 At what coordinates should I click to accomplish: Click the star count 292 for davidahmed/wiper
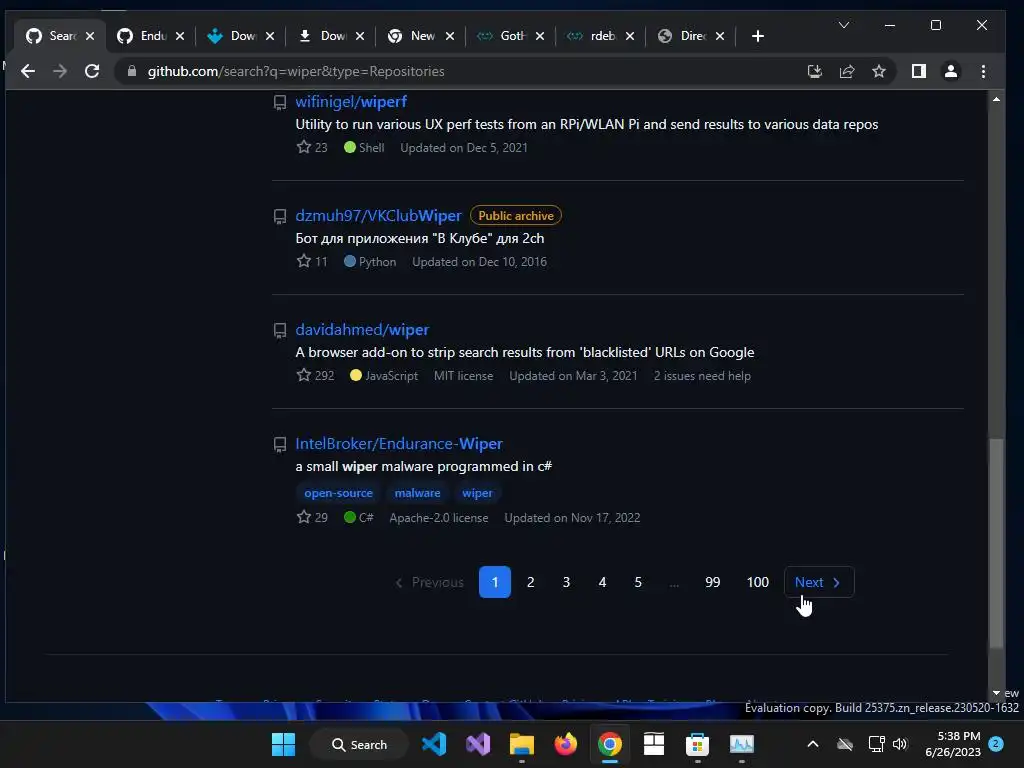pos(315,376)
